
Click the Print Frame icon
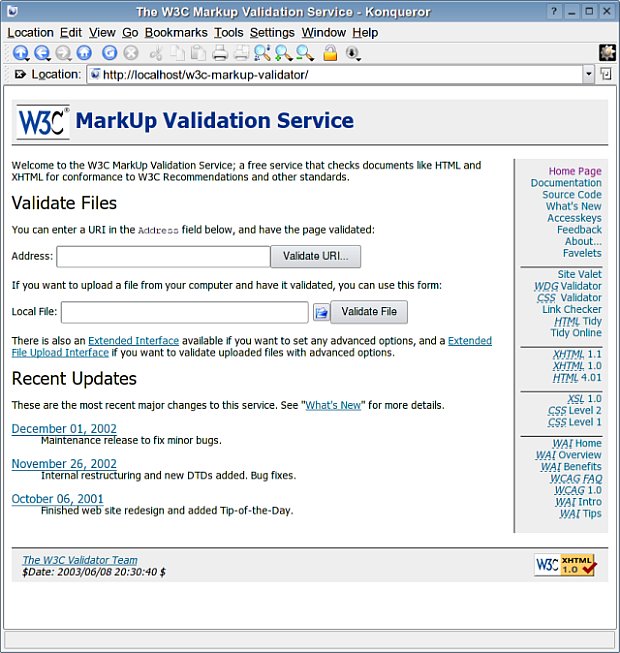pos(241,53)
